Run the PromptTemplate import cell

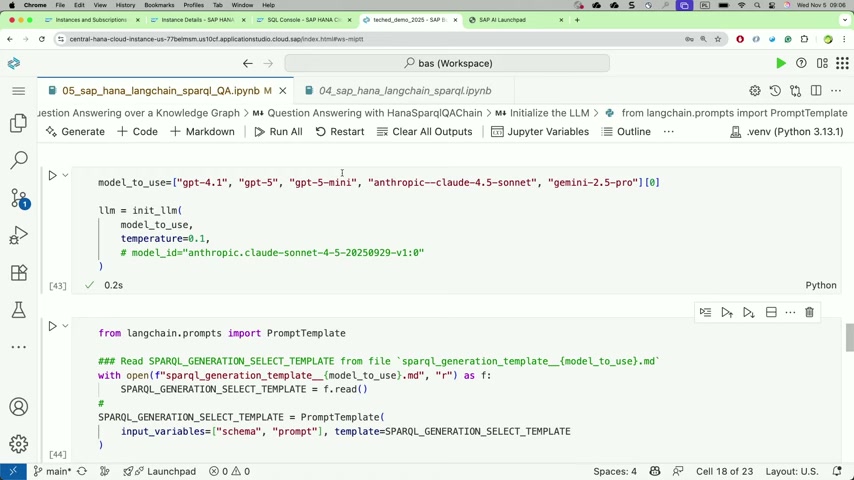click(x=52, y=326)
